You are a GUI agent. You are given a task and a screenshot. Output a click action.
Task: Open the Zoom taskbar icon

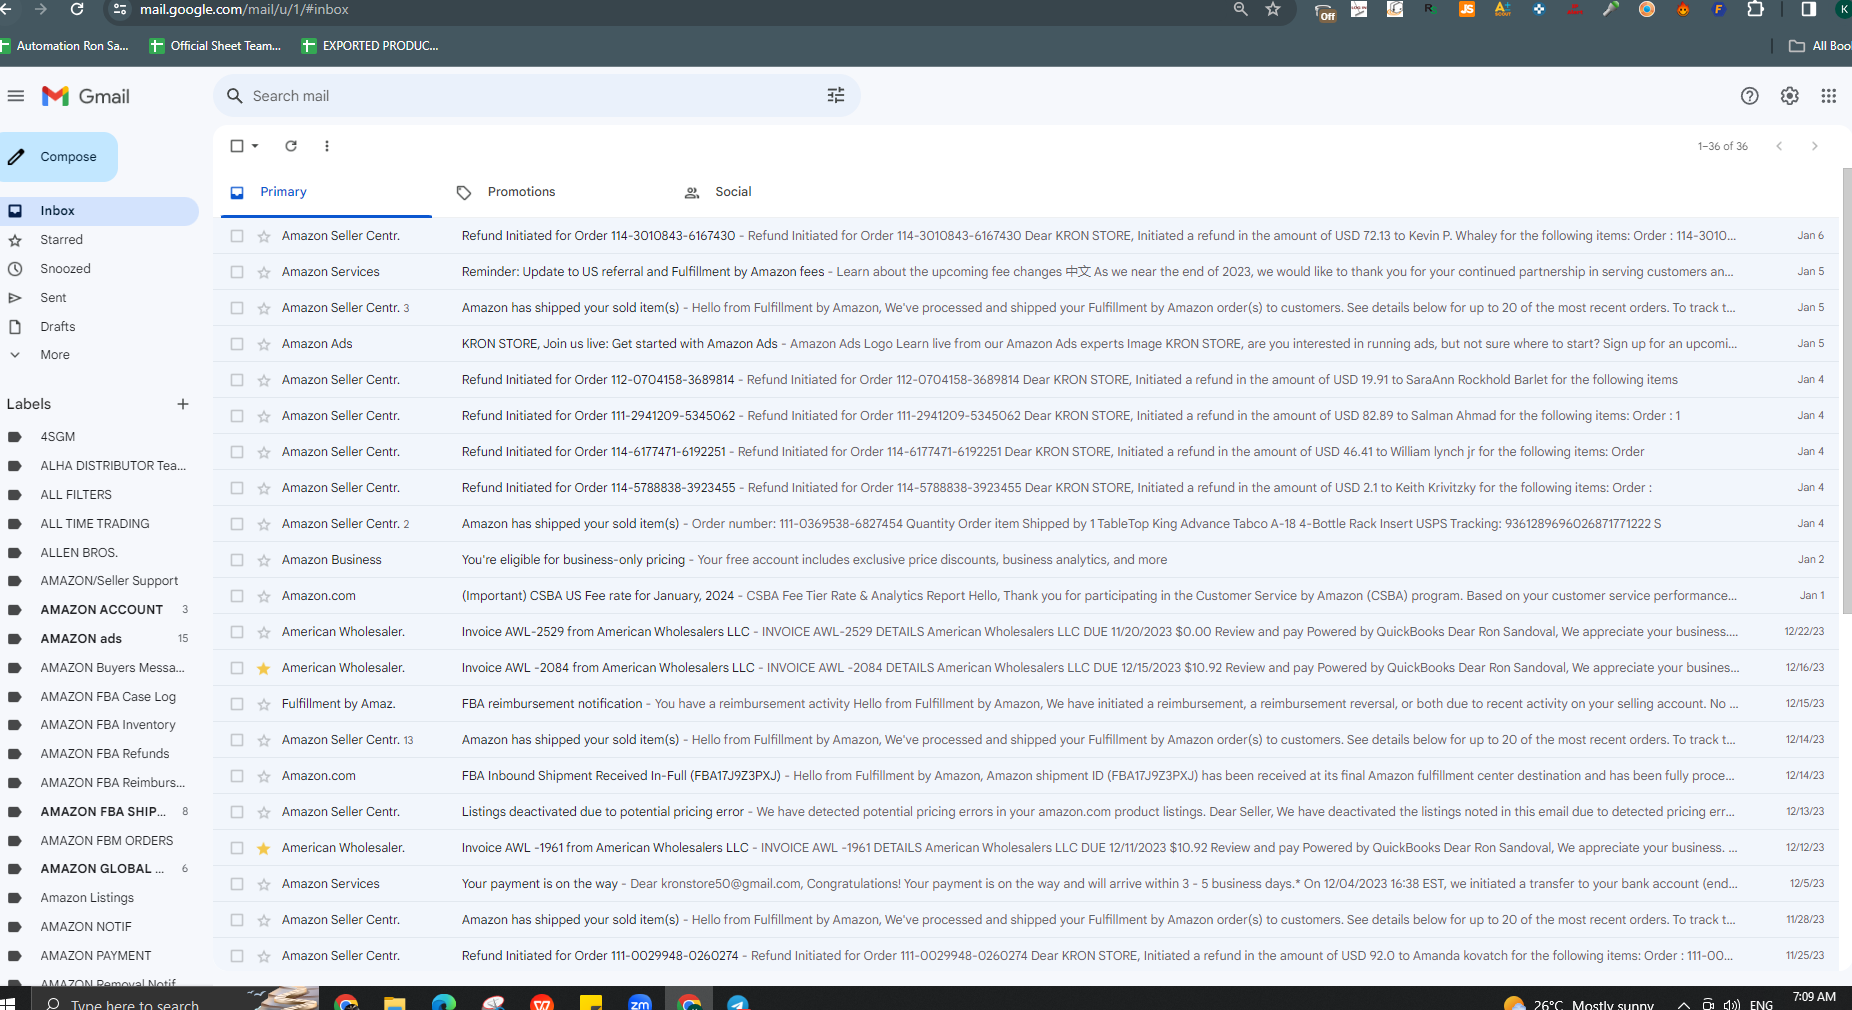640,1002
